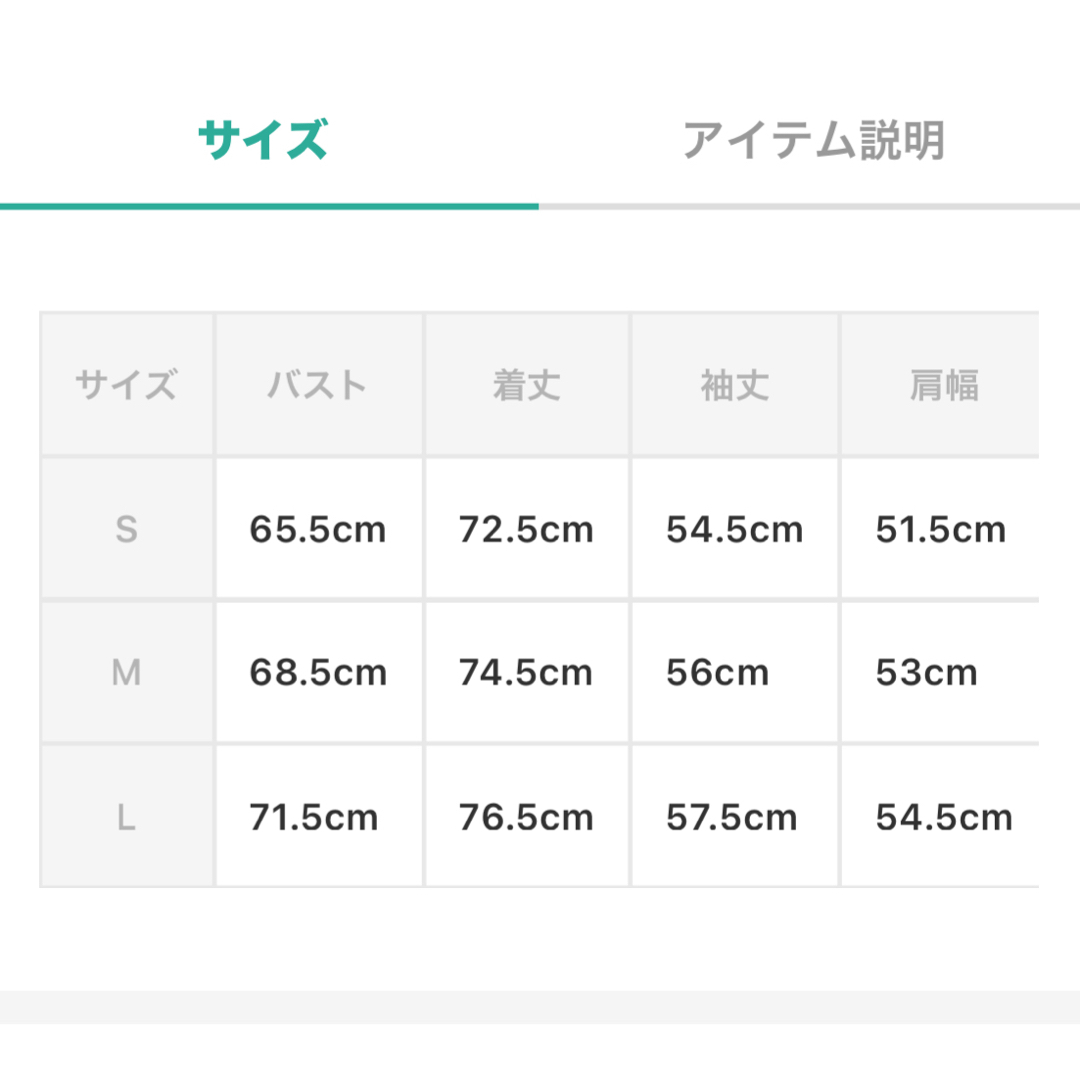Select the L size row label

tap(126, 818)
